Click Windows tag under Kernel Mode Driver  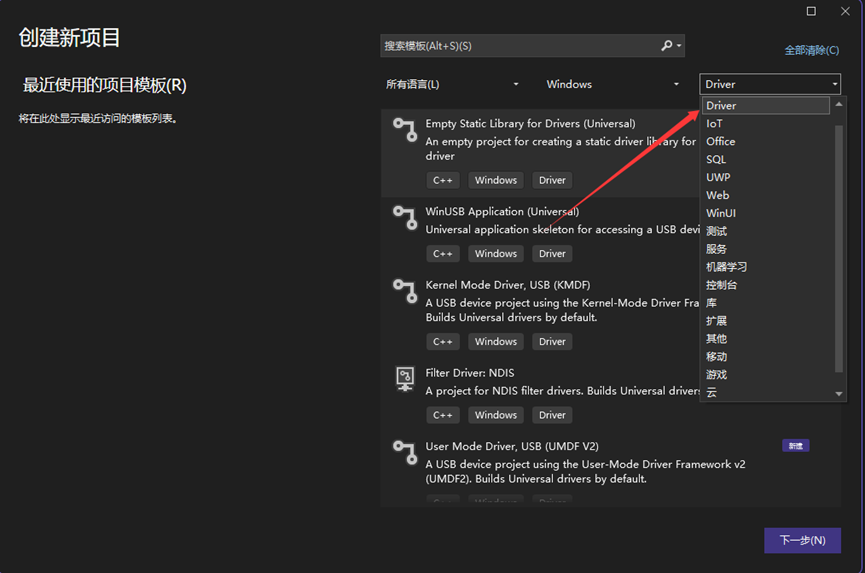click(x=496, y=341)
